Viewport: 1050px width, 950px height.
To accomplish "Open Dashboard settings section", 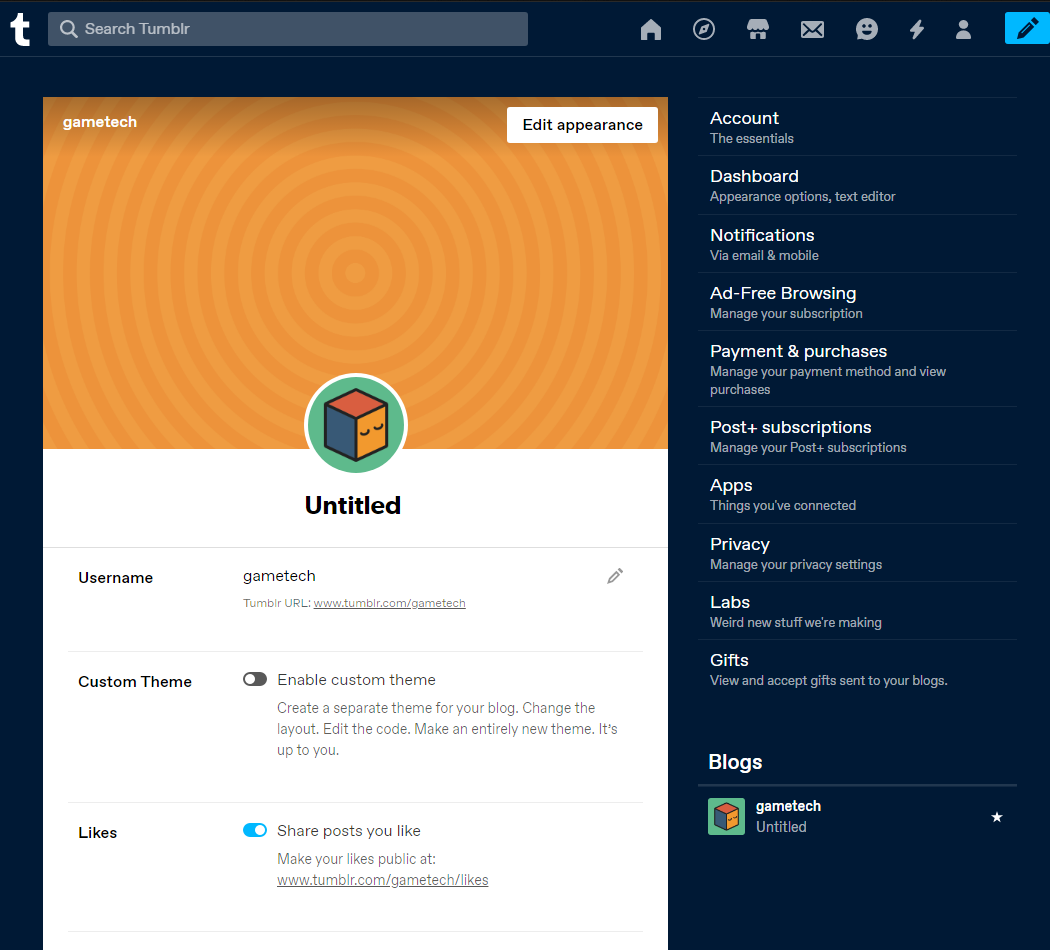I will pos(857,185).
